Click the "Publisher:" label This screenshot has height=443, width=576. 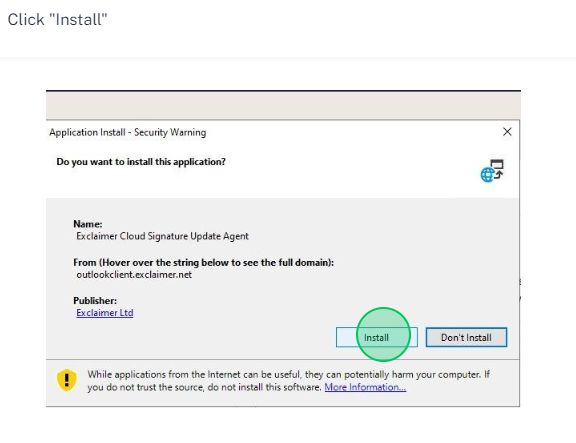coord(95,300)
